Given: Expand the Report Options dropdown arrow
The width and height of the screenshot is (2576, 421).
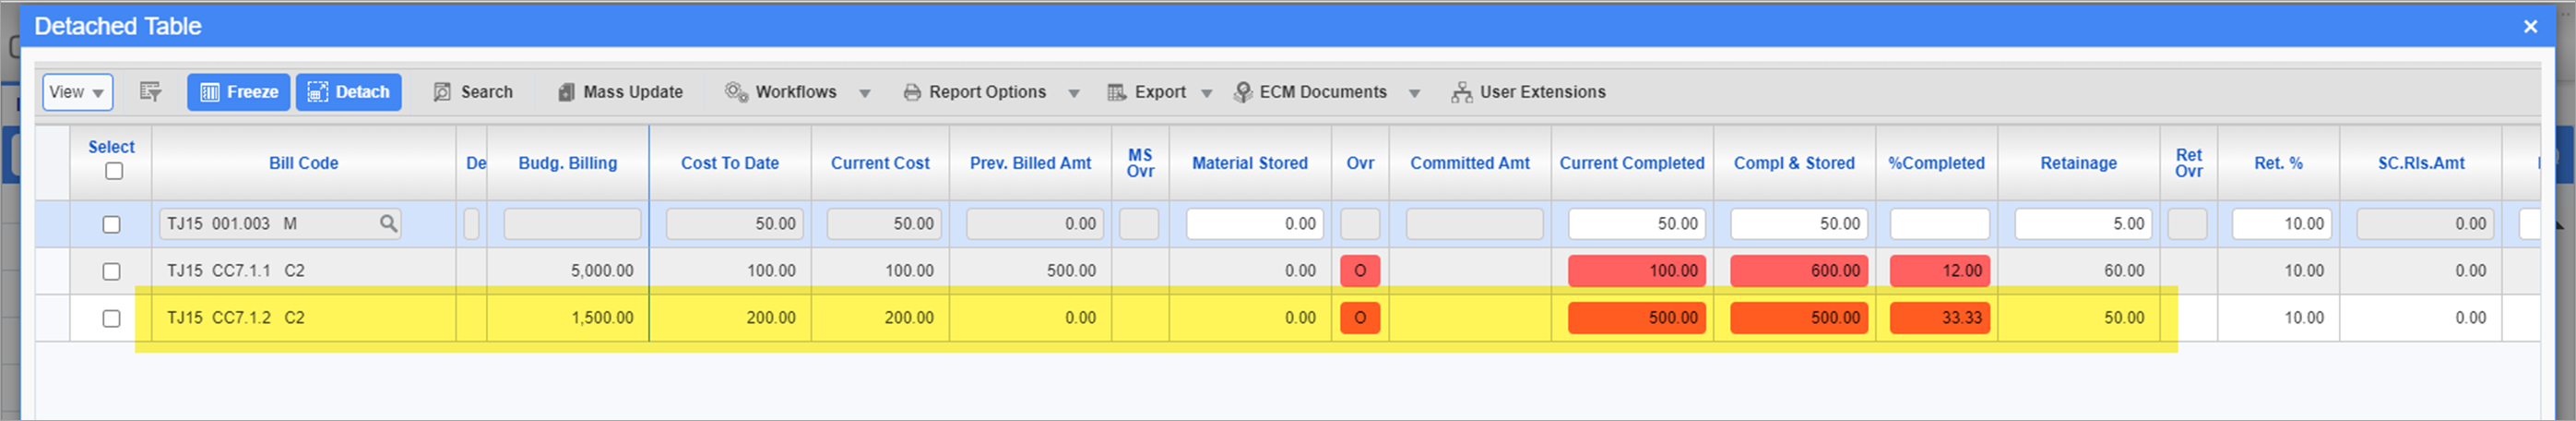Looking at the screenshot, I should [x=1074, y=93].
